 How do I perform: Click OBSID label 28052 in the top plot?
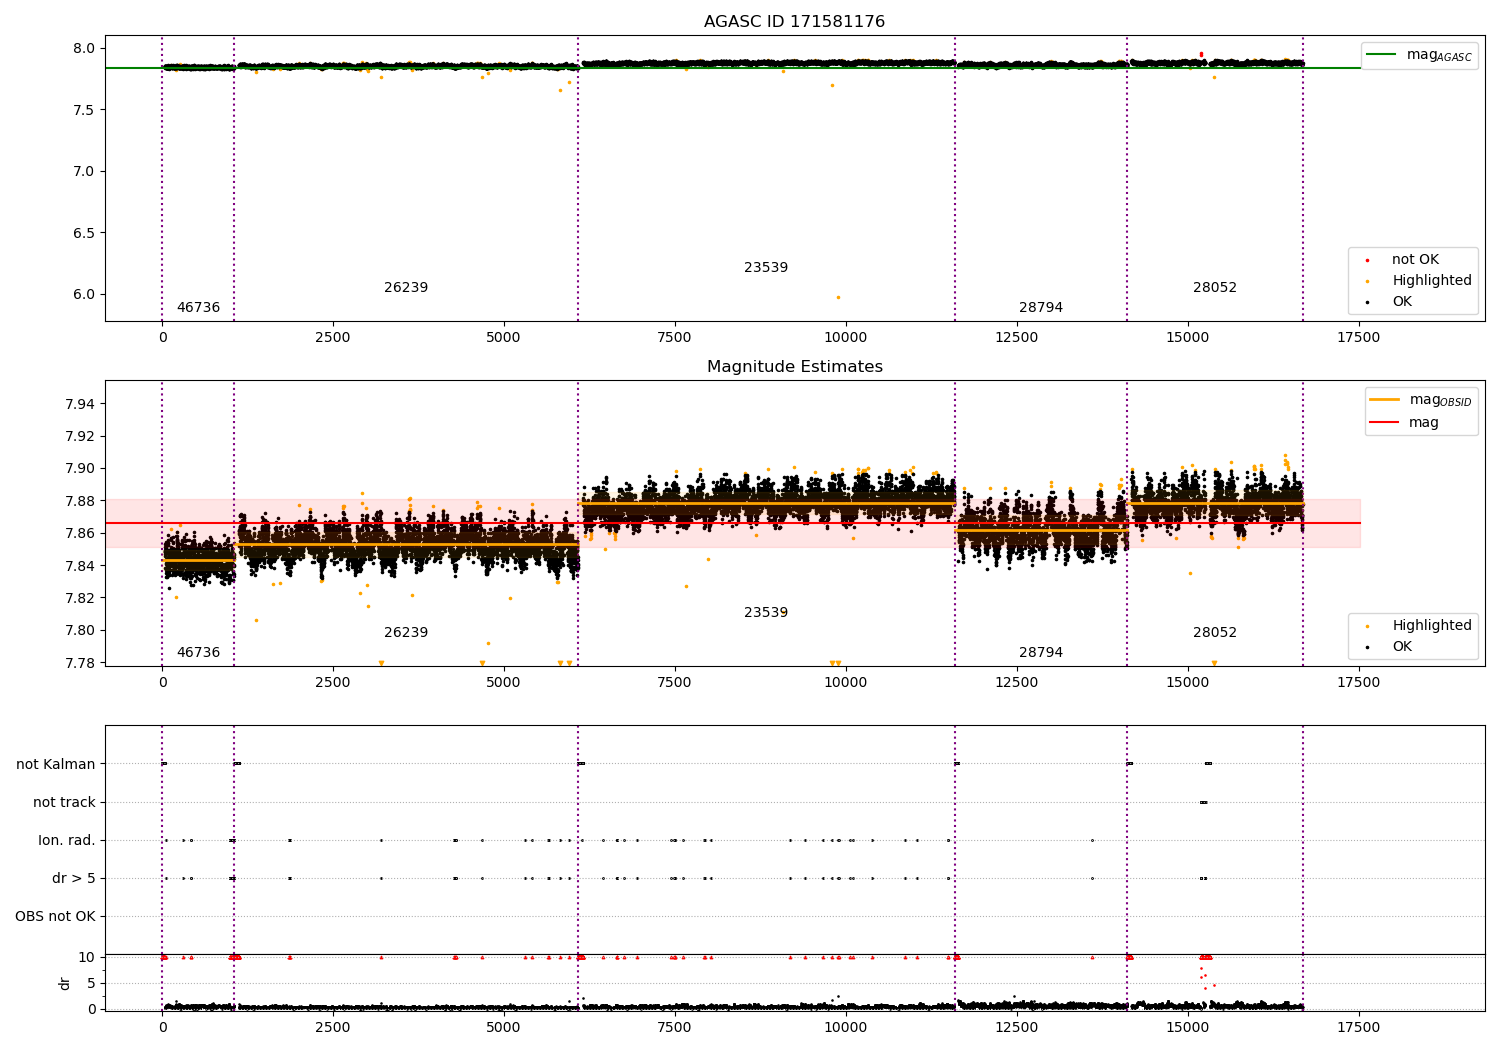[x=1215, y=288]
